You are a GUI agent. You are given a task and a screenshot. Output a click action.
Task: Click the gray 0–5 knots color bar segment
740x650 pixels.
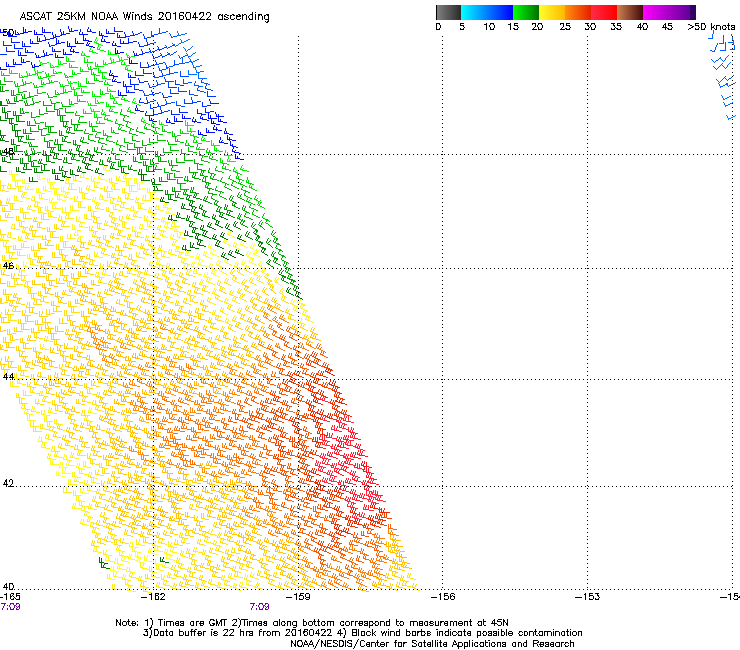448,12
